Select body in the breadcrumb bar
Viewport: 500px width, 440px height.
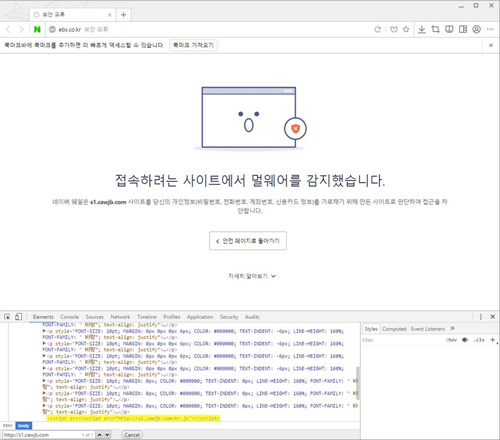(x=24, y=426)
